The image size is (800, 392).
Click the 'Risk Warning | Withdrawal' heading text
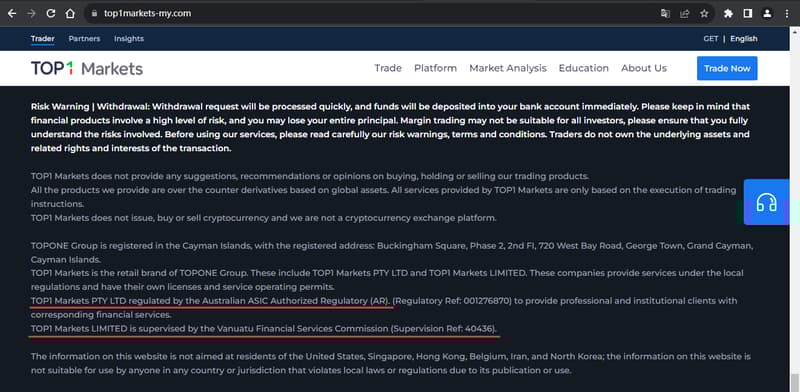[x=89, y=107]
